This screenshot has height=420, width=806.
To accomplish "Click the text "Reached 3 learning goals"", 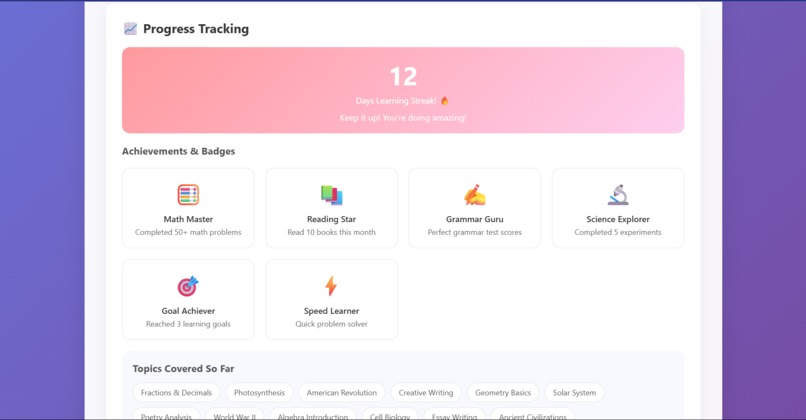I will pos(188,324).
